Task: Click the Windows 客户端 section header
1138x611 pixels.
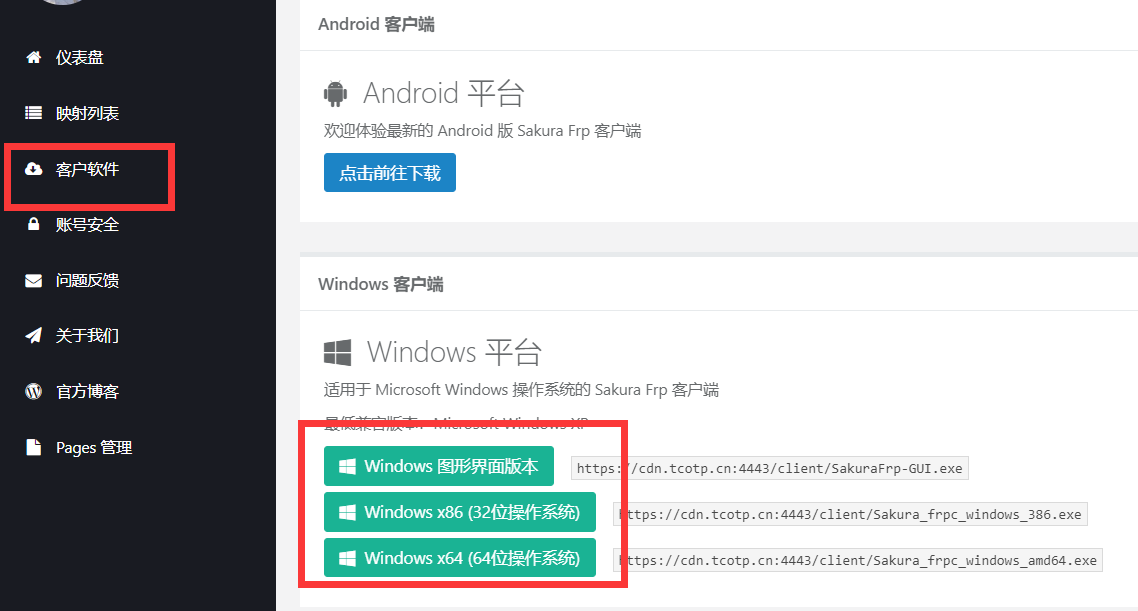Action: [380, 284]
